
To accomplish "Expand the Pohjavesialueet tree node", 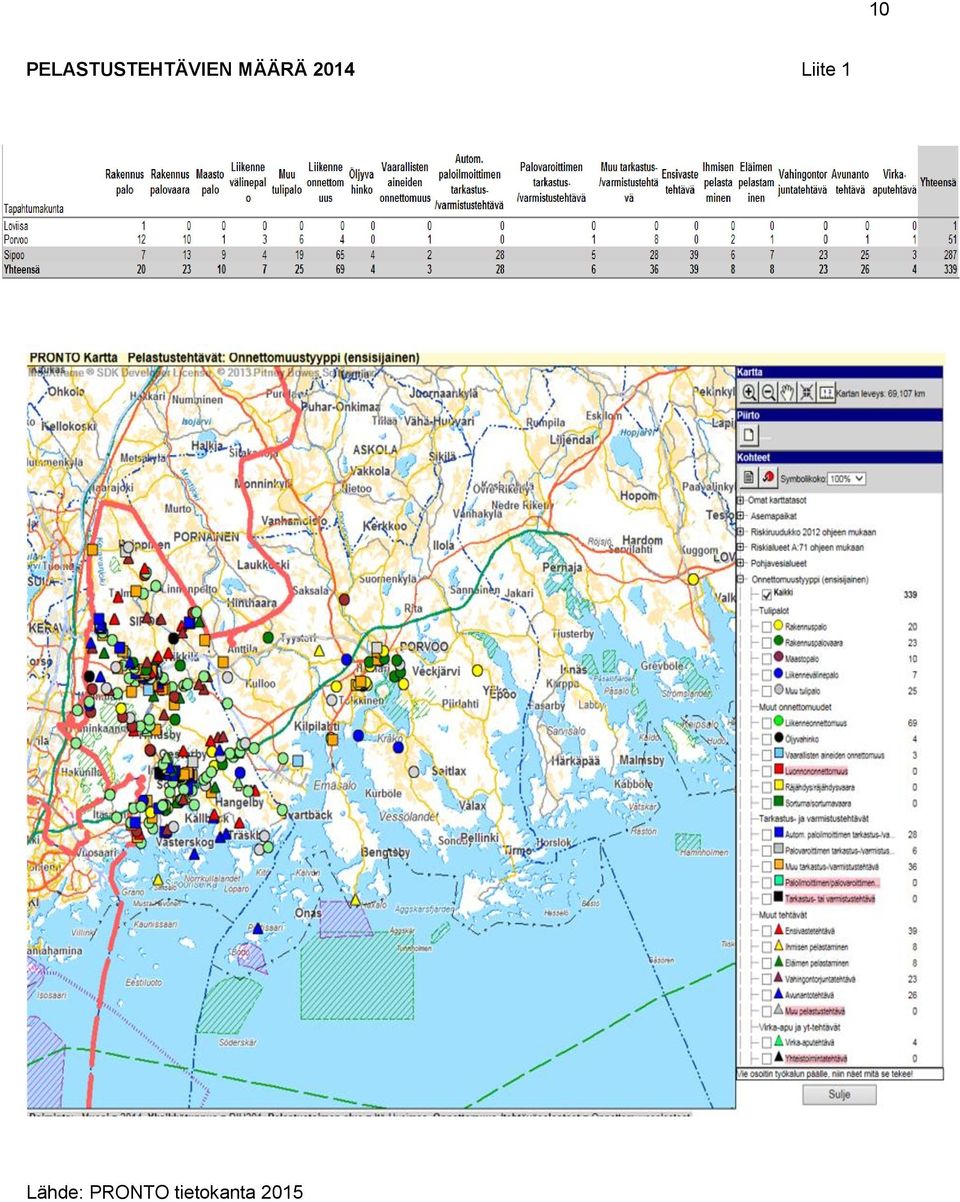I will (x=741, y=564).
